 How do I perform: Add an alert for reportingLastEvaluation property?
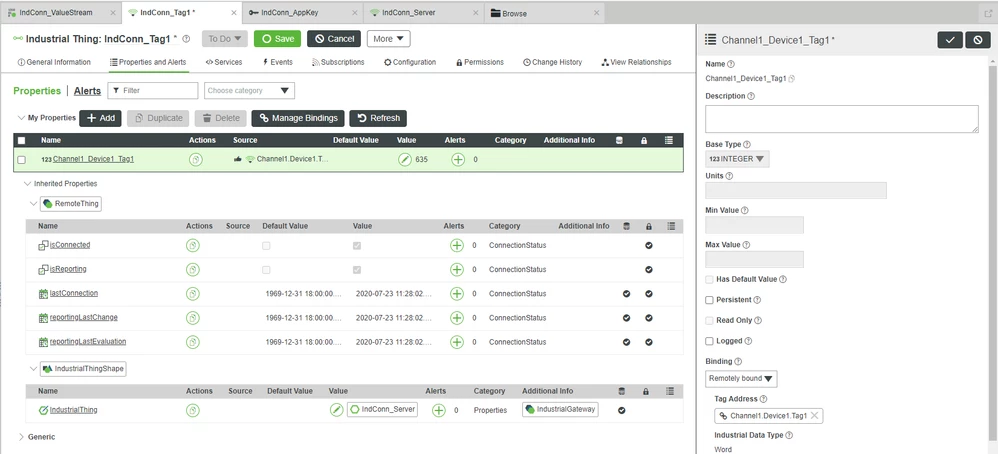coord(456,342)
